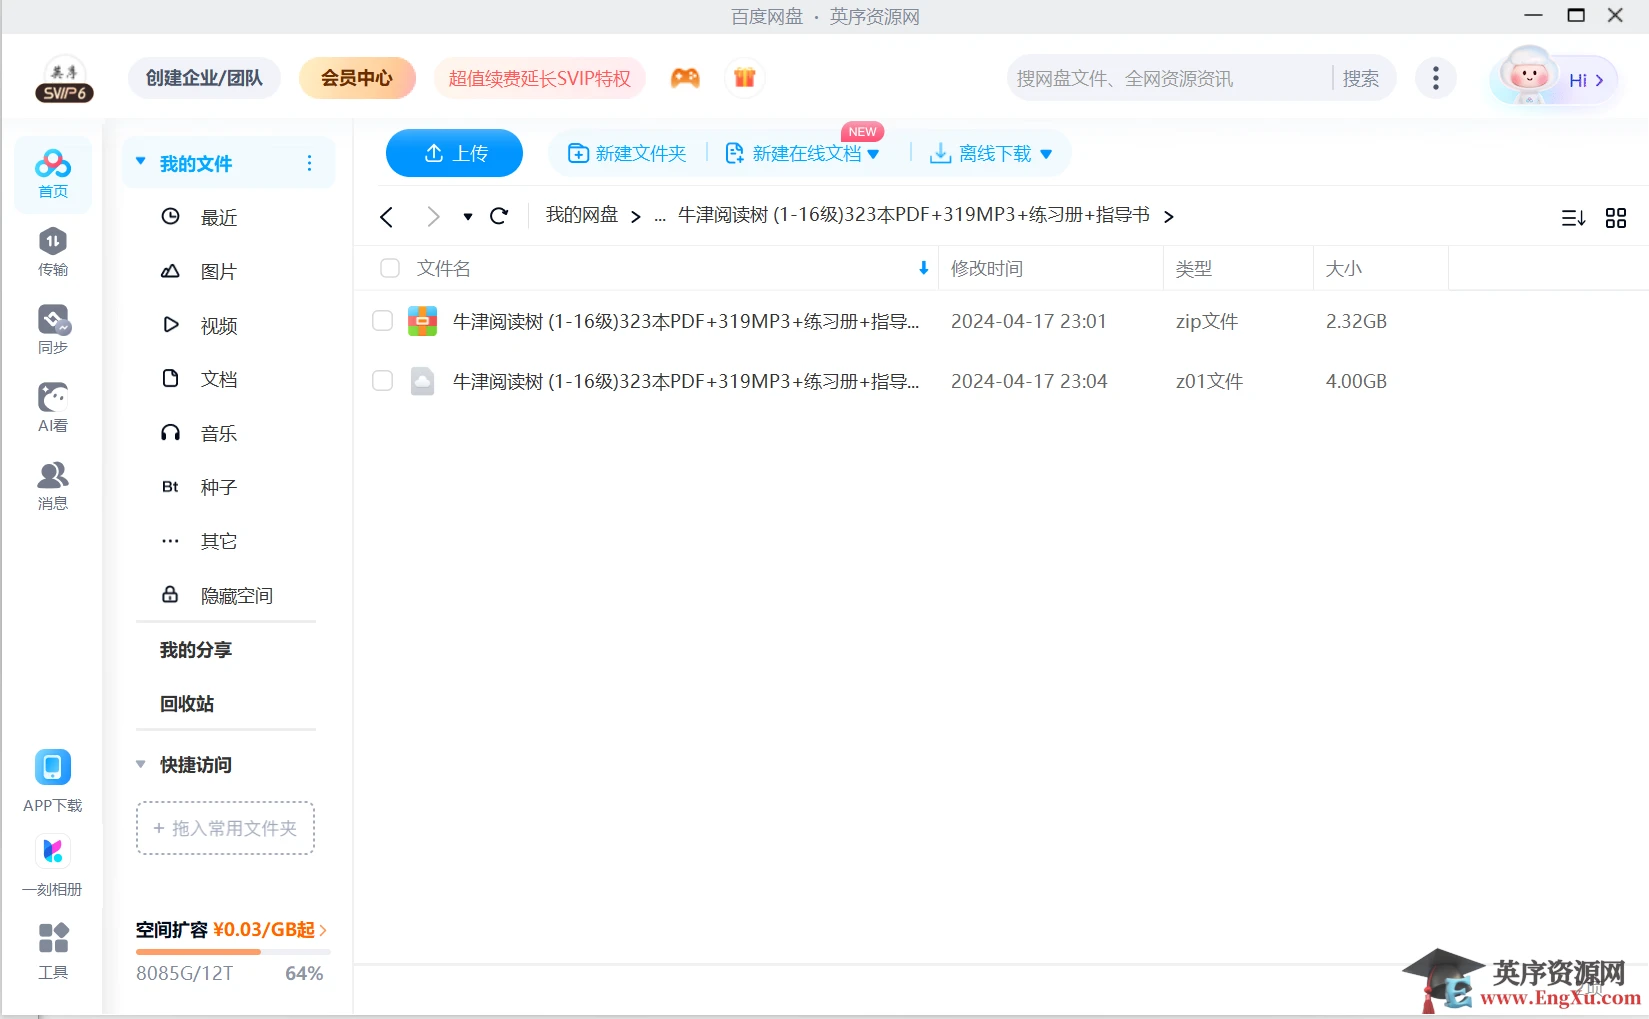Open the 同步 sync icon
The height and width of the screenshot is (1019, 1649).
pyautogui.click(x=53, y=330)
